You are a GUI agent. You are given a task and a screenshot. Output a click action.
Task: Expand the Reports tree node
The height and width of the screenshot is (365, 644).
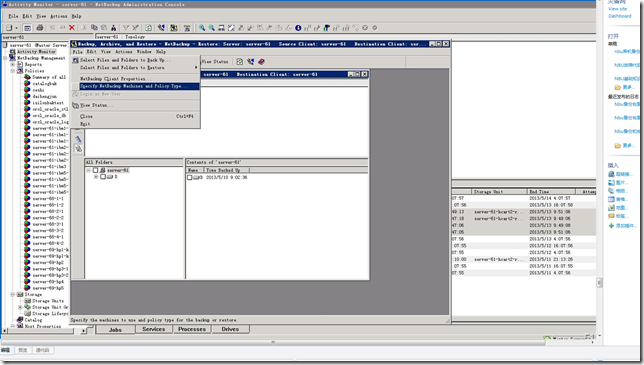coord(13,64)
